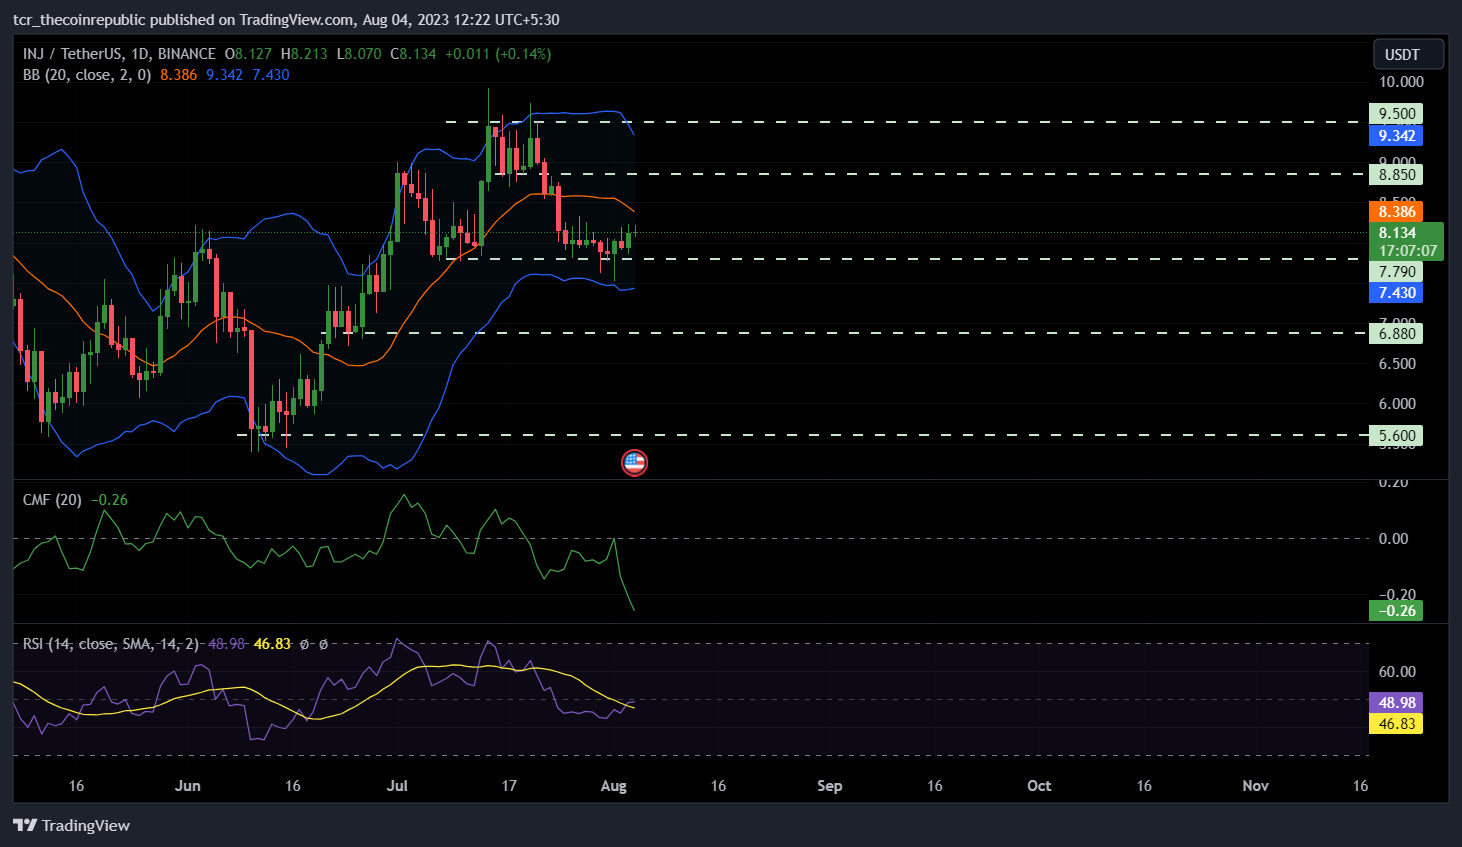The height and width of the screenshot is (847, 1462).
Task: Click the yellow 46.83 RSI SMA label
Action: [x=1396, y=724]
